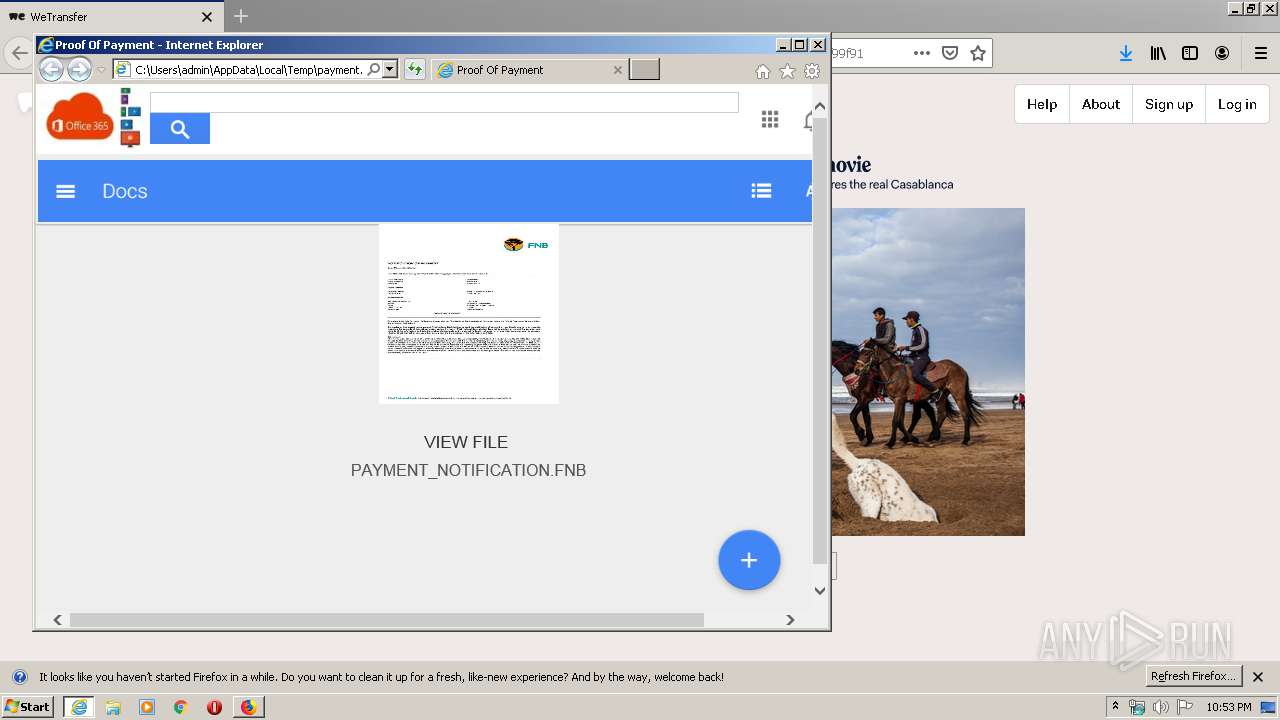Click Help on WeTransfer page
Screen dimensions: 1280x720
(1042, 104)
